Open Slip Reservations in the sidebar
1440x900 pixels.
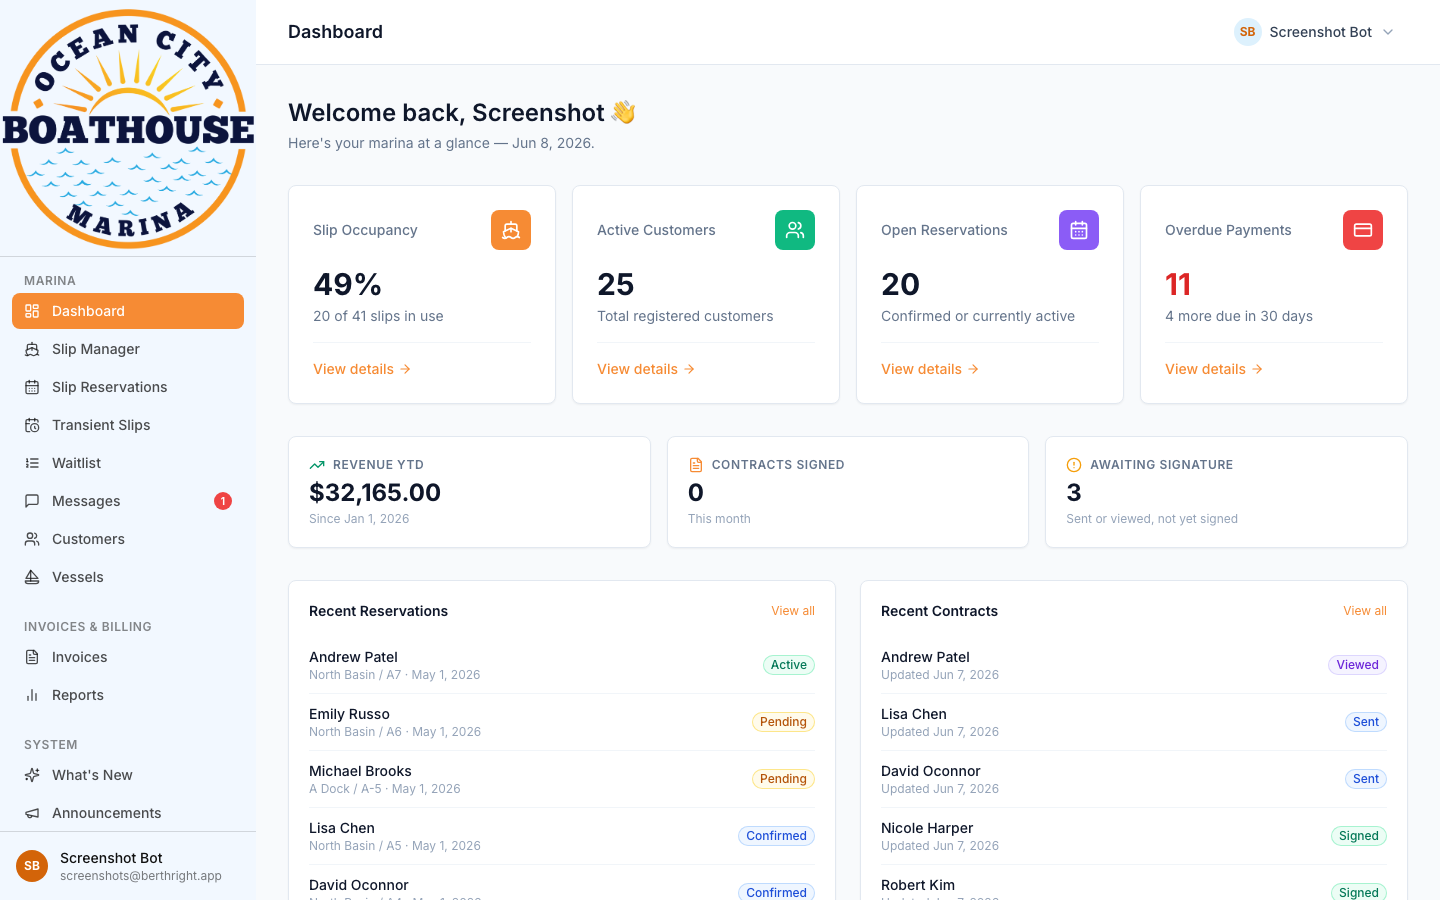(128, 387)
